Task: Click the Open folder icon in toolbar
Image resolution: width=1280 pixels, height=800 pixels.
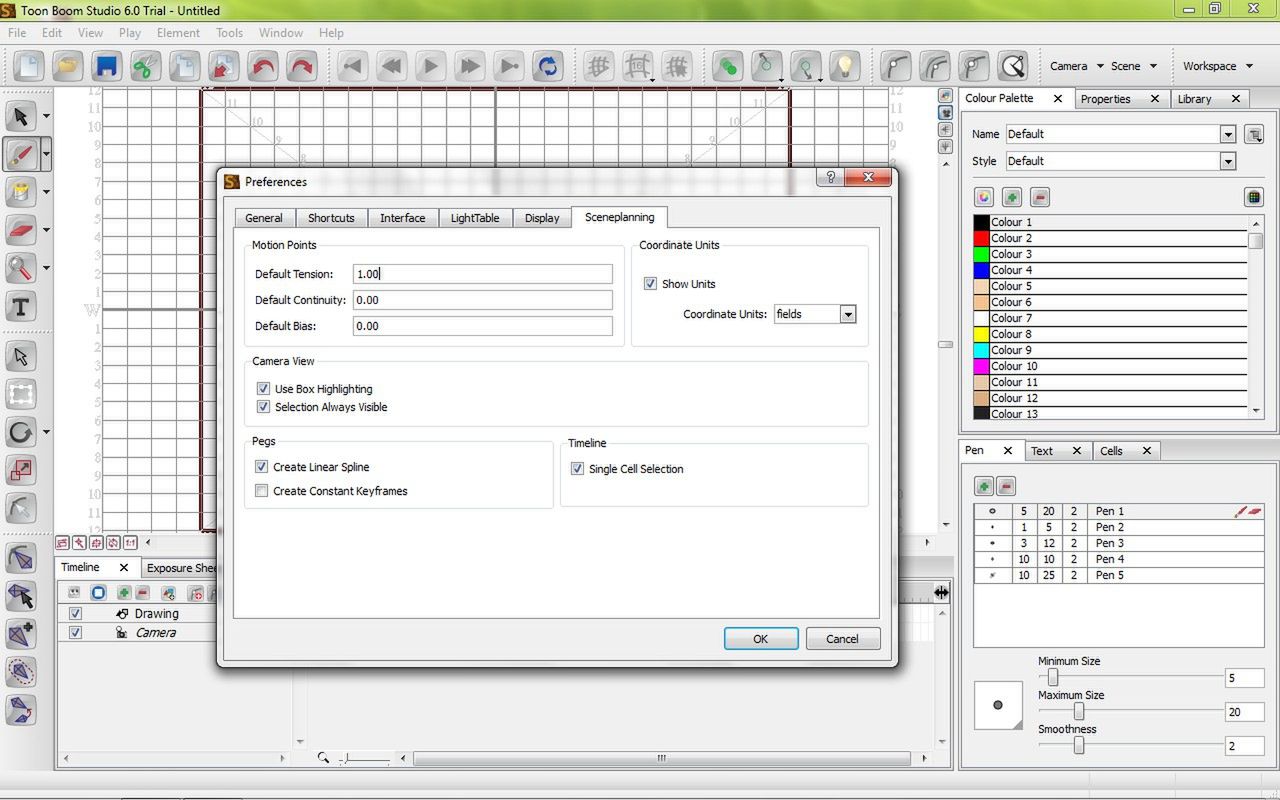Action: point(67,67)
